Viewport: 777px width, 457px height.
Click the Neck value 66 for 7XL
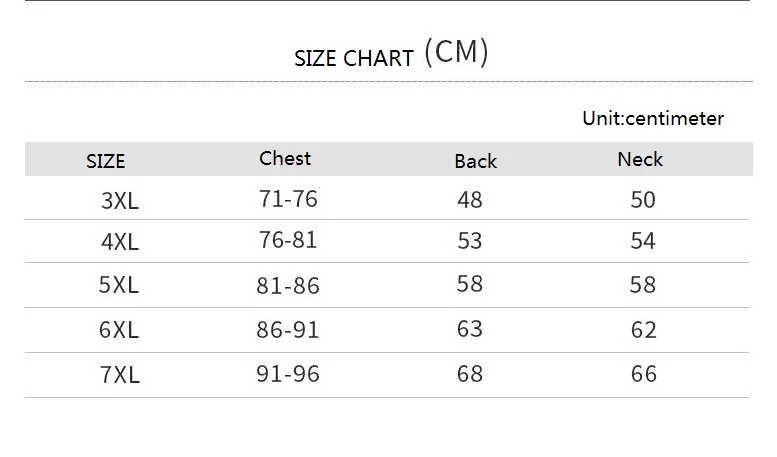pyautogui.click(x=644, y=374)
